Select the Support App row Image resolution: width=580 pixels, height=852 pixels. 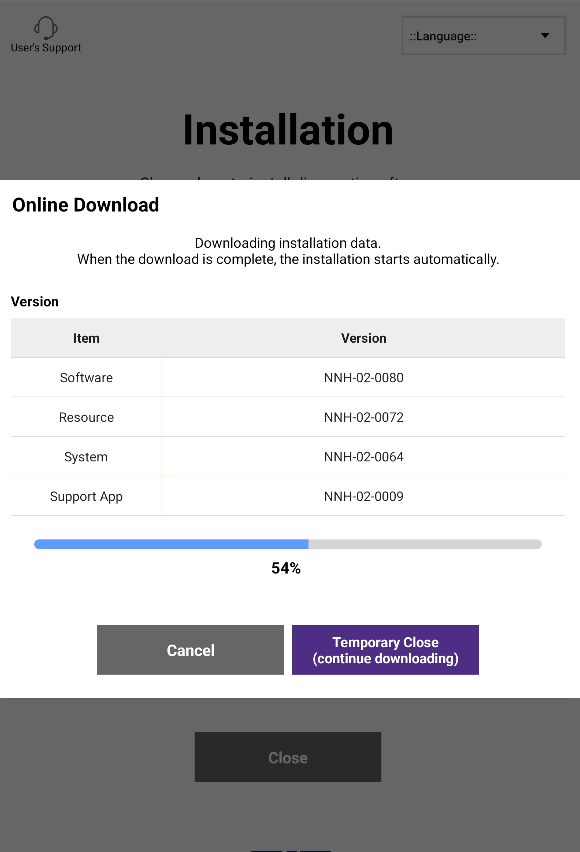coord(288,496)
